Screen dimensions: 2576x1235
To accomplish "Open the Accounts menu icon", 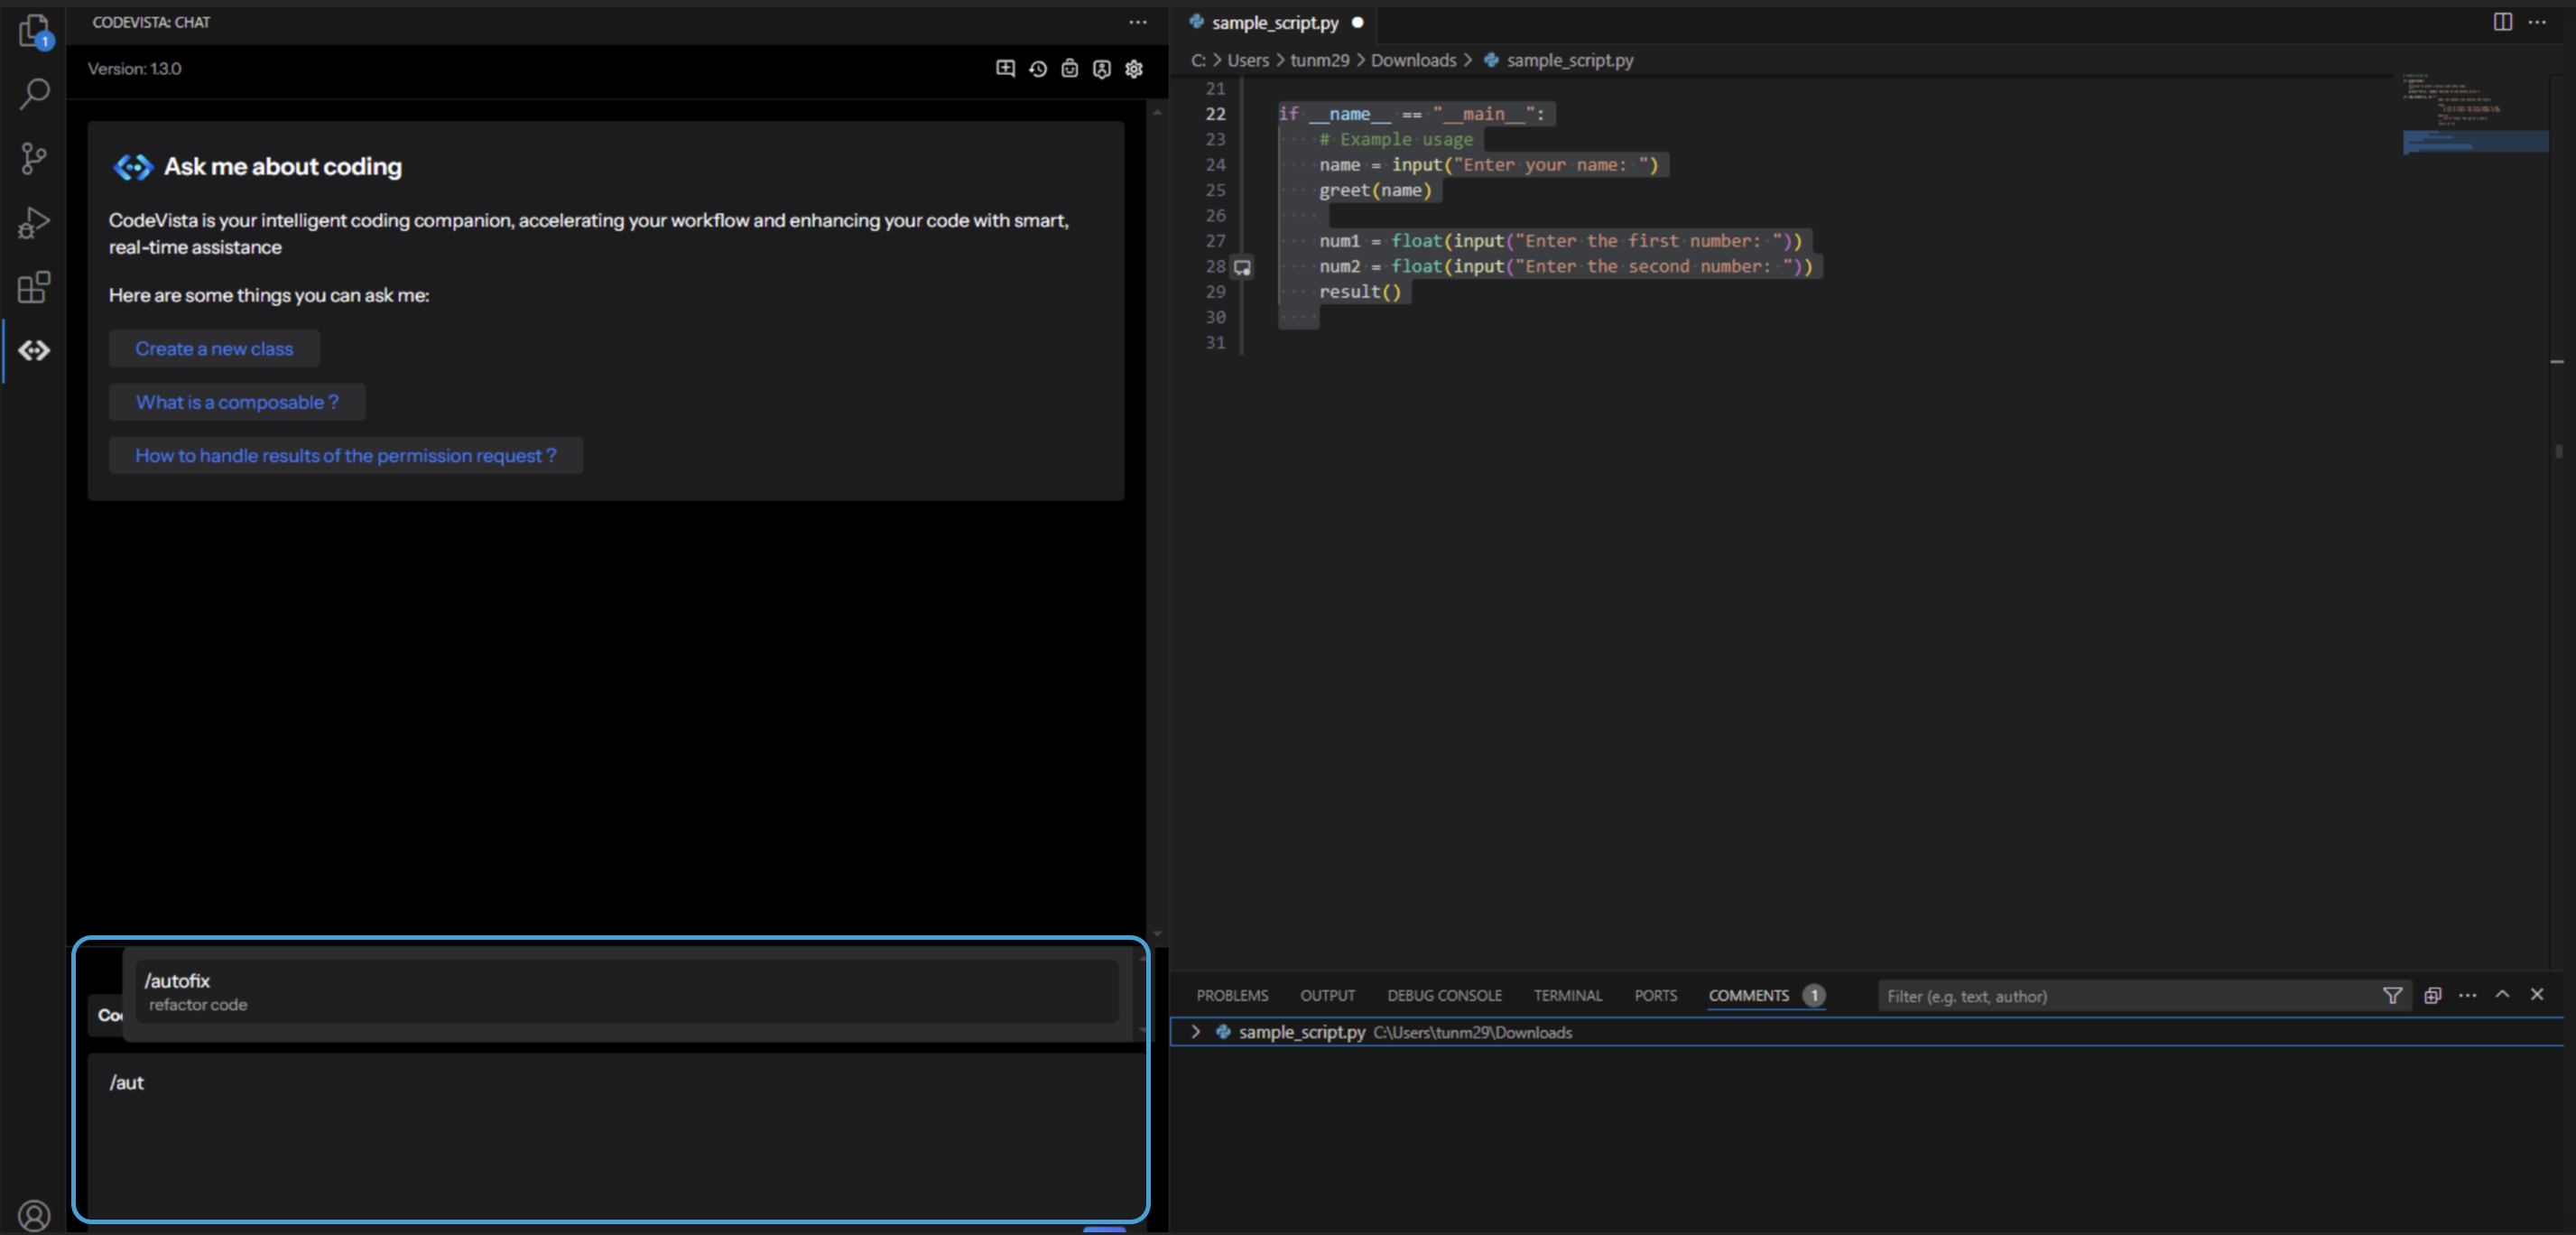I will [34, 1215].
